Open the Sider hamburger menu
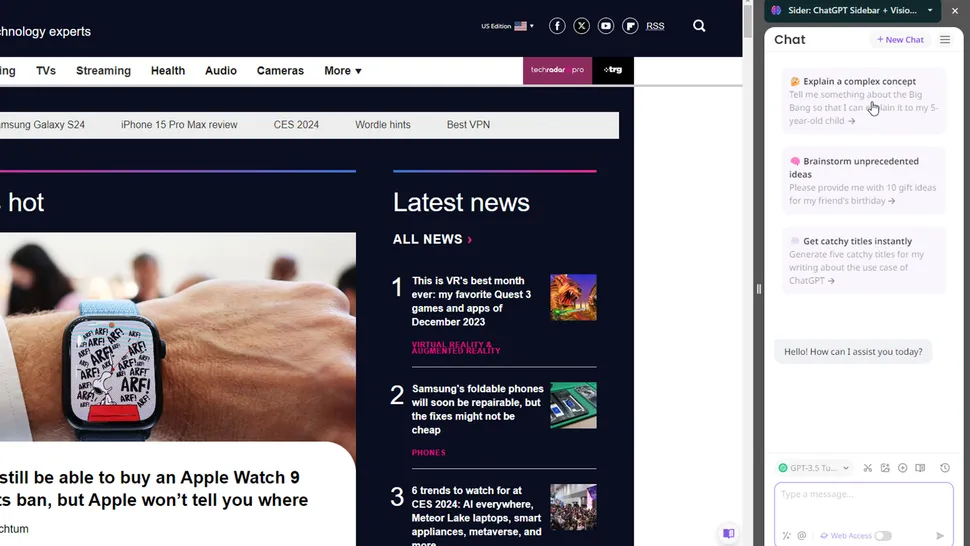 945,40
